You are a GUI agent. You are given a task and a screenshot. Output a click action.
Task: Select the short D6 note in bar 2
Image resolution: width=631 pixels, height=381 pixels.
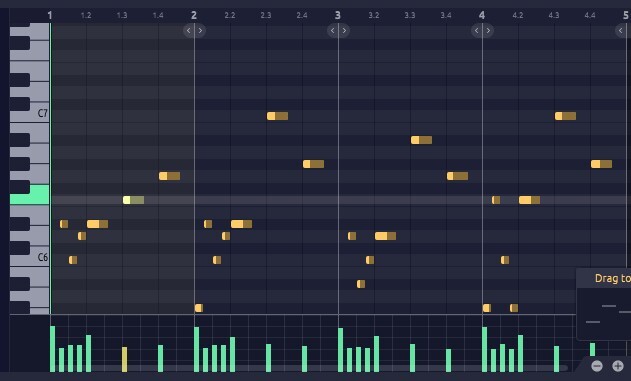click(x=226, y=236)
